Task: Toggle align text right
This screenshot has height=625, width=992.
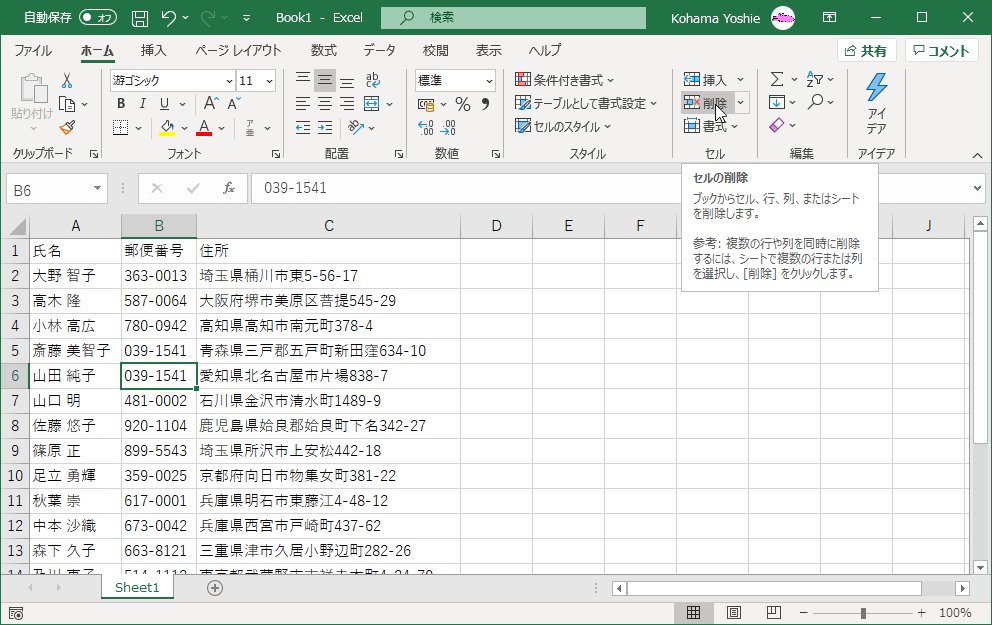Action: point(347,104)
